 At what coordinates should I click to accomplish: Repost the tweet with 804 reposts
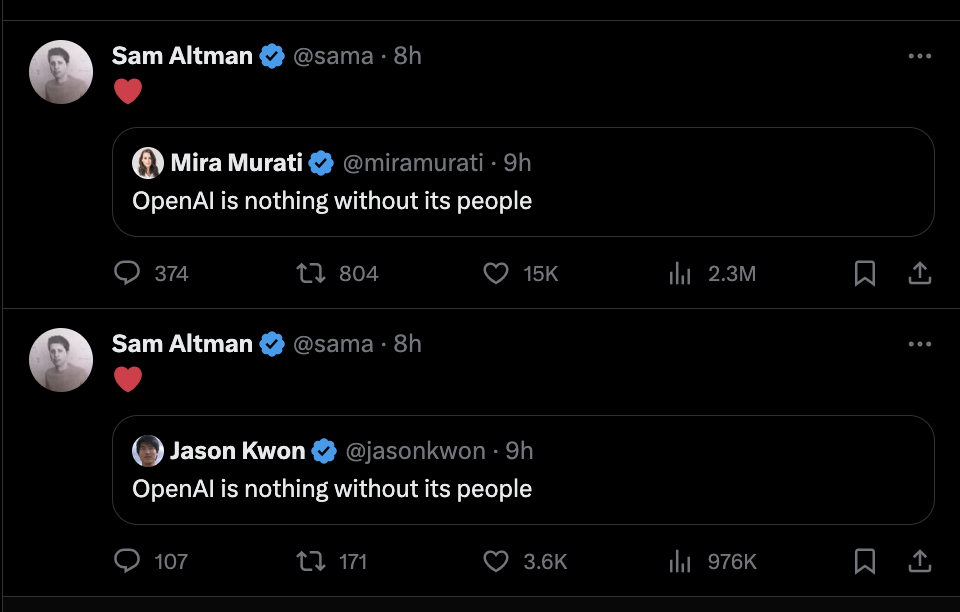click(313, 273)
